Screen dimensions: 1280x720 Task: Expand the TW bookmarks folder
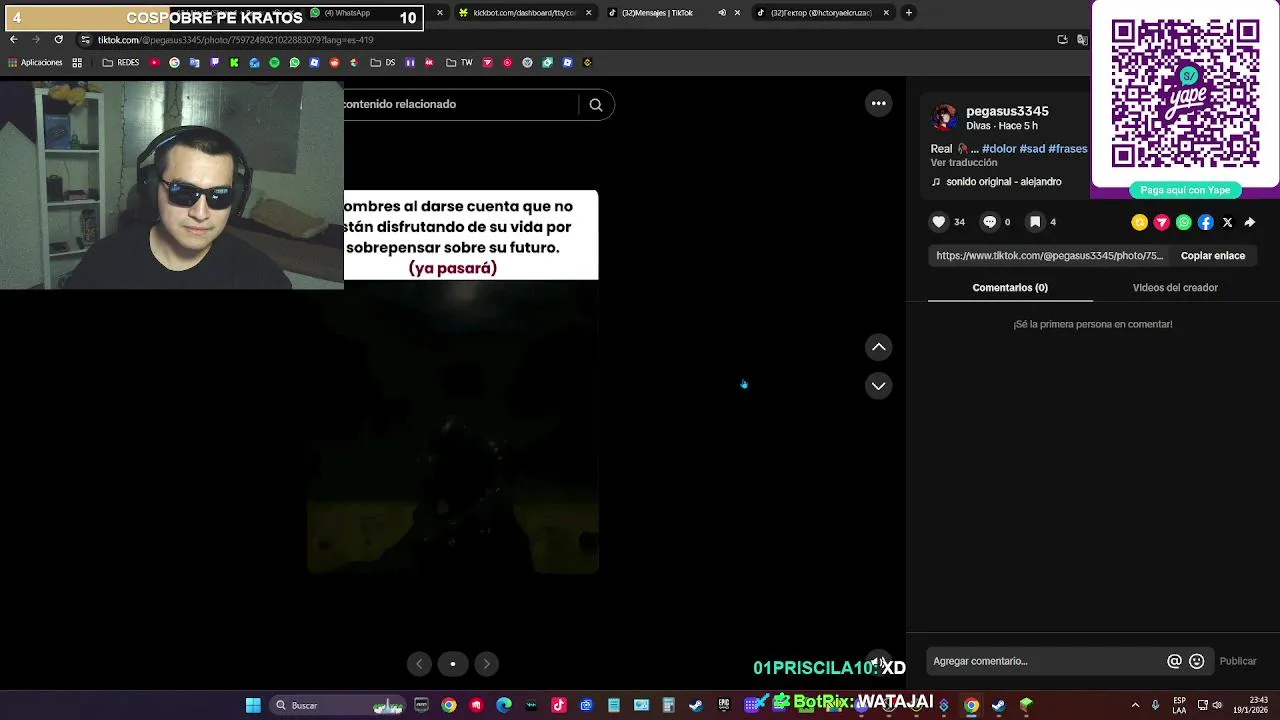(x=459, y=62)
